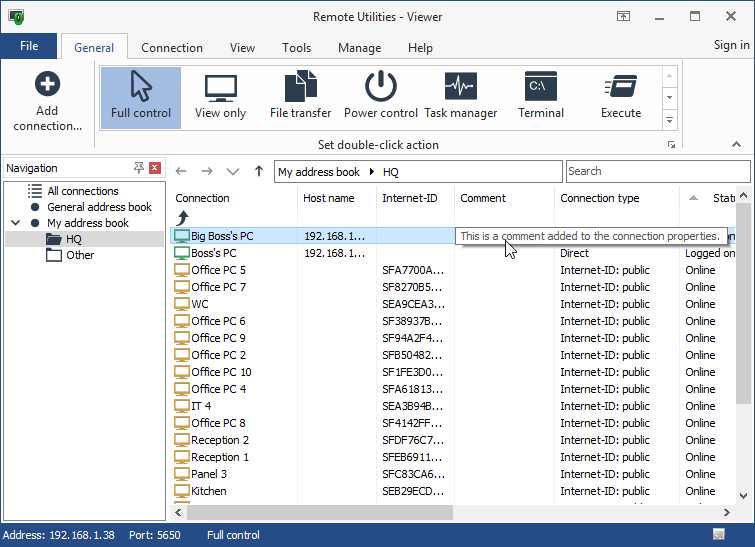Expand the ribbon gallery more options

669,119
